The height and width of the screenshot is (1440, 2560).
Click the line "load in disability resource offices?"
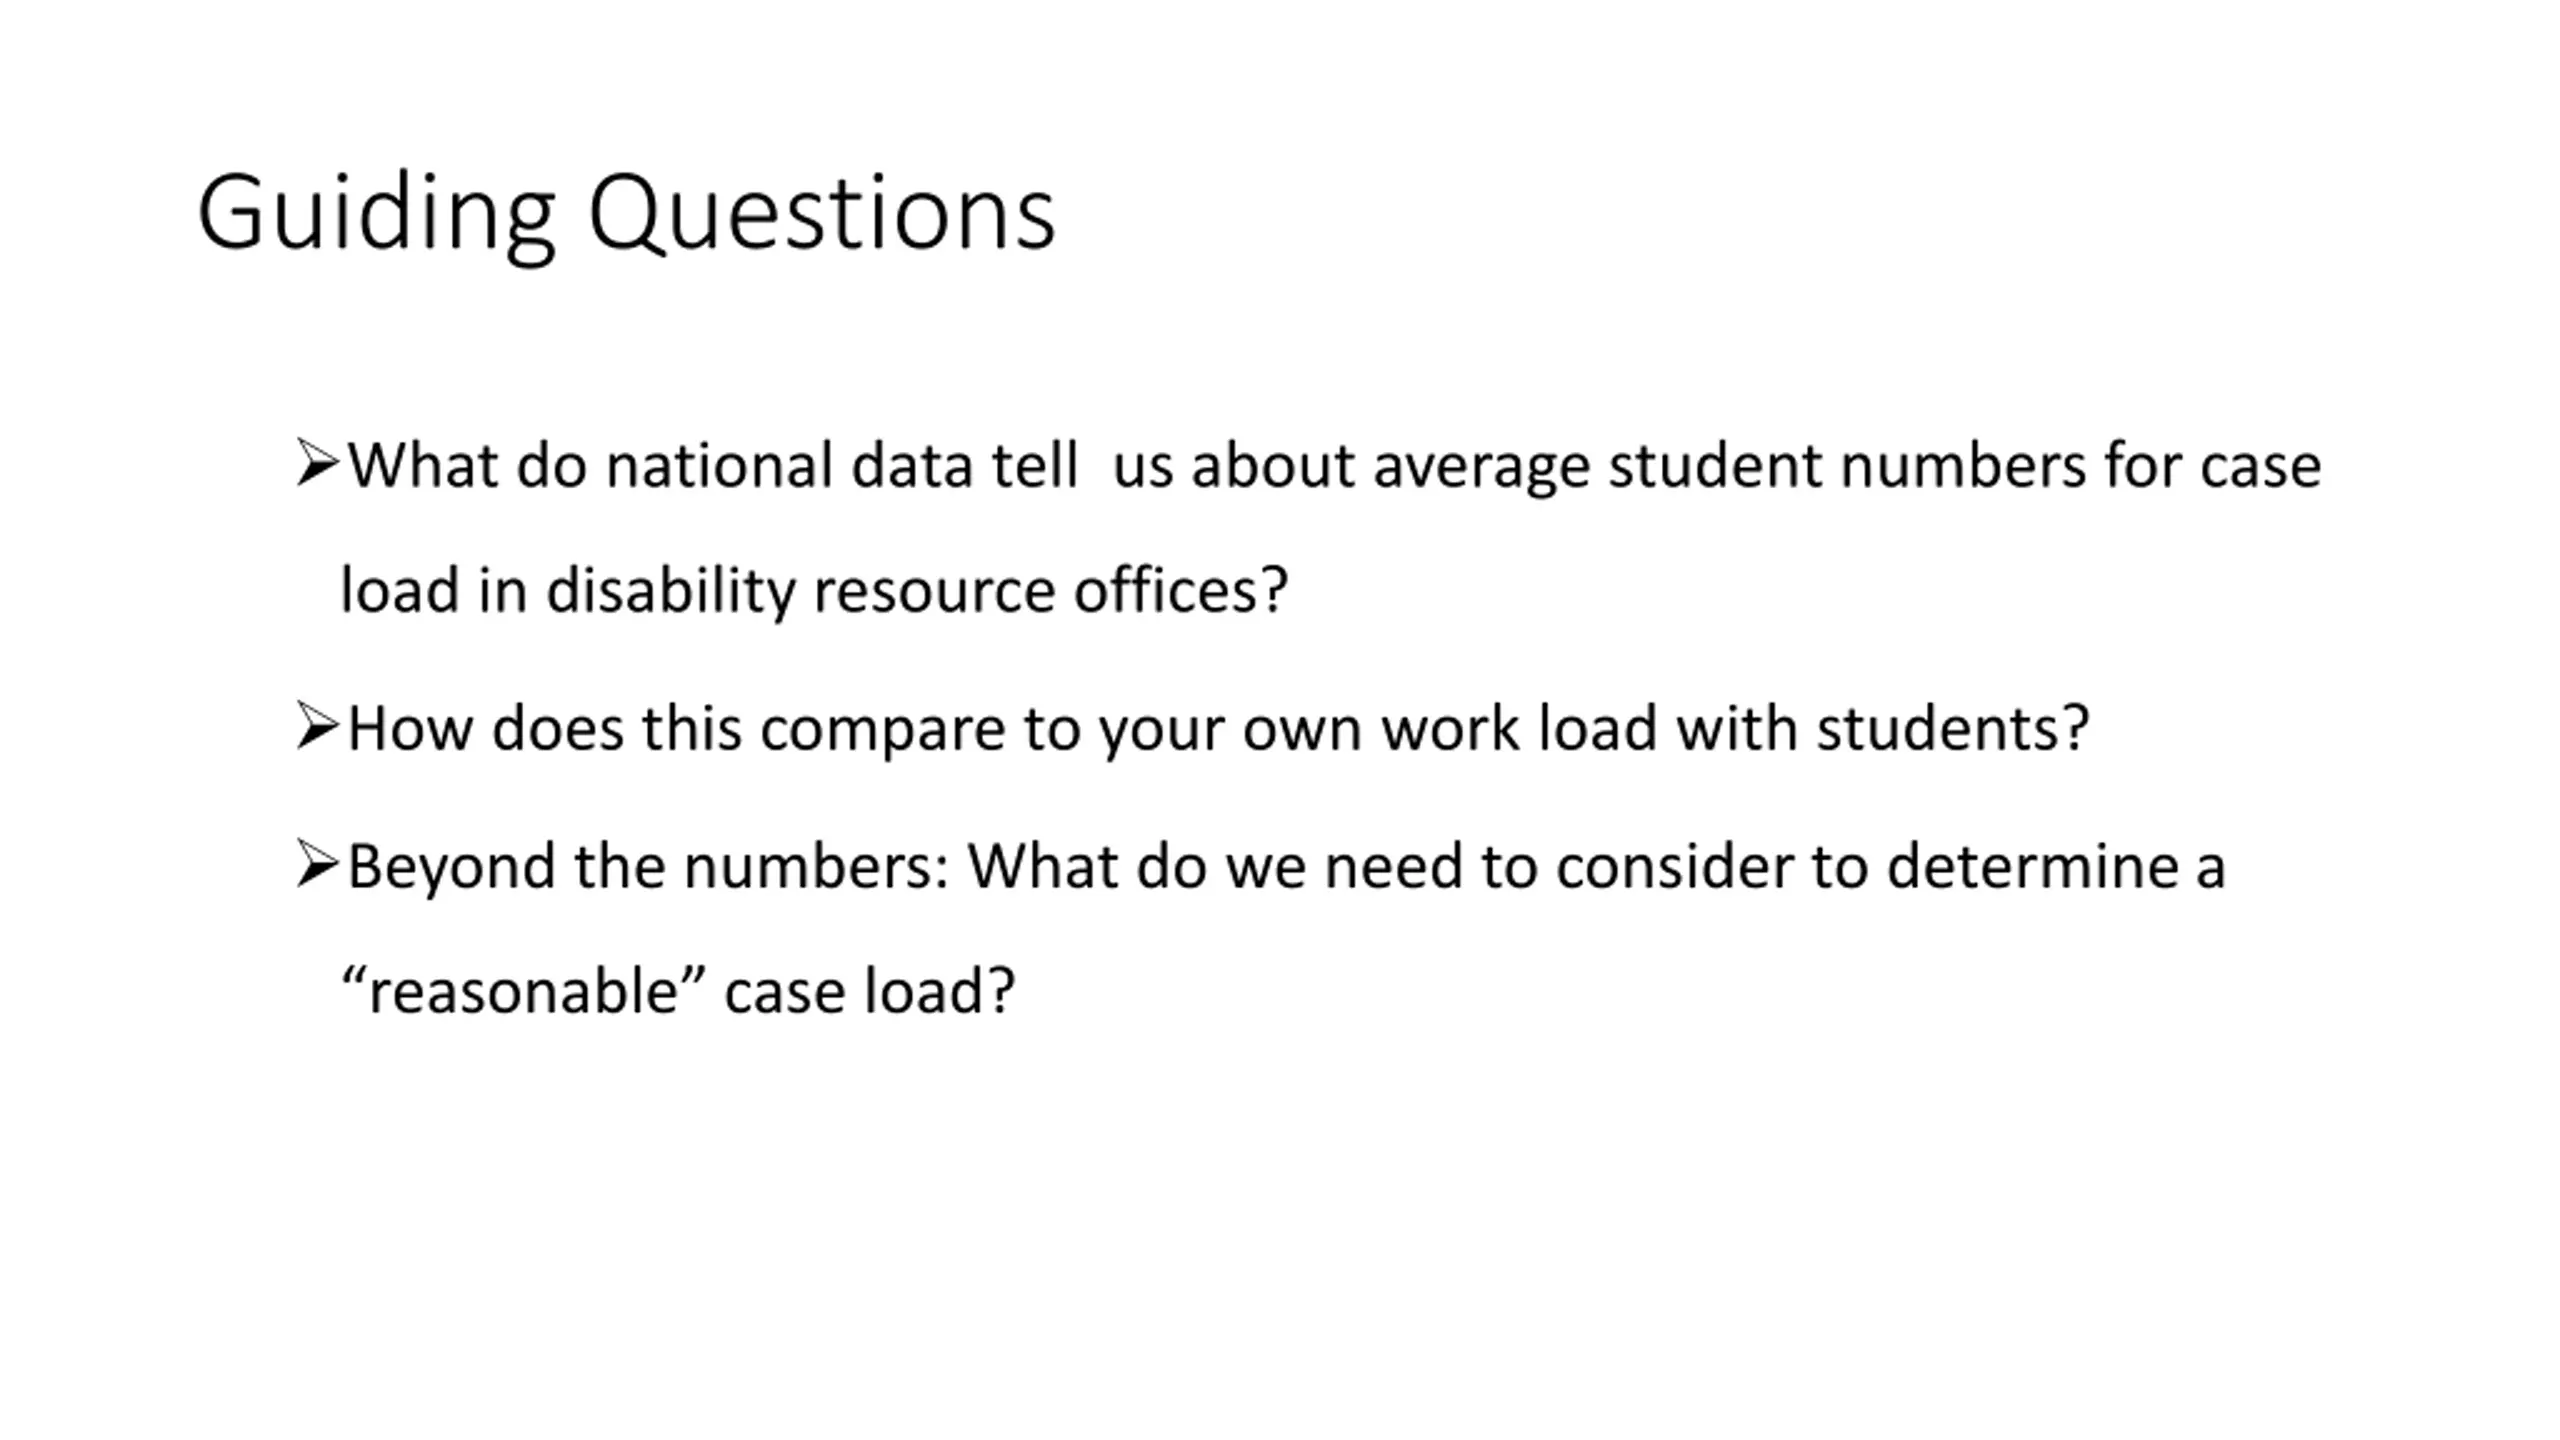pyautogui.click(x=814, y=590)
